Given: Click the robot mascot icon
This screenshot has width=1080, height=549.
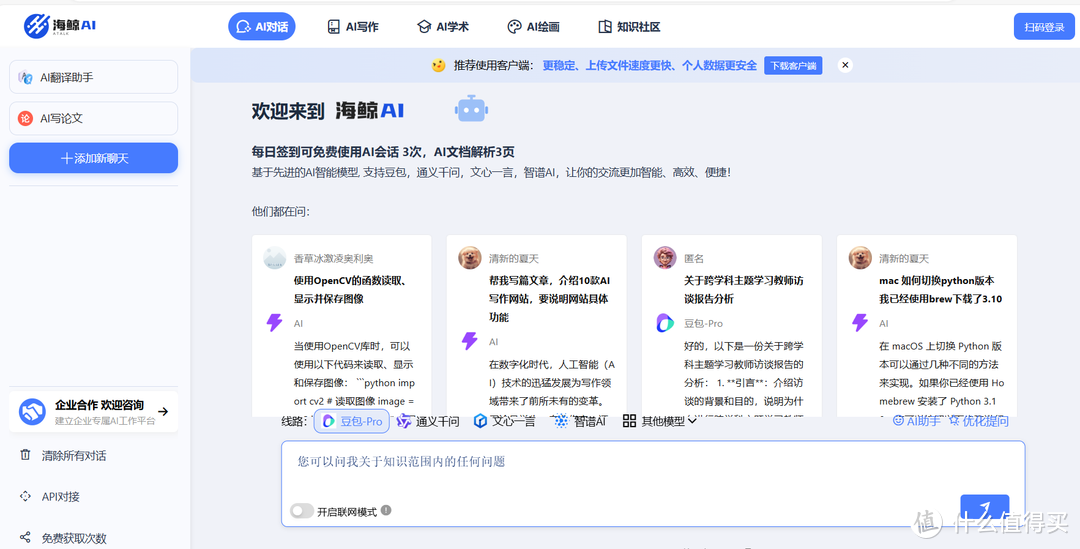Looking at the screenshot, I should [x=472, y=109].
